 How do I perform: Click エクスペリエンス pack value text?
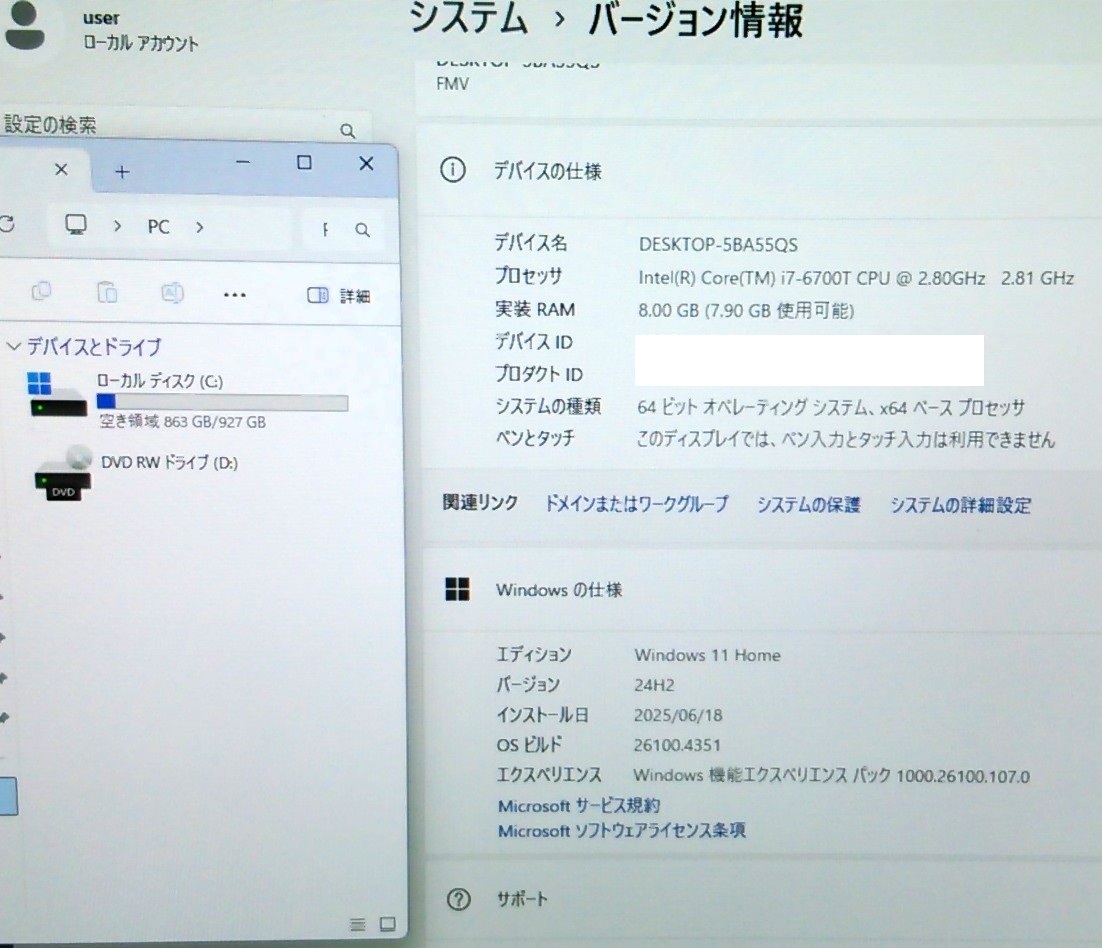(831, 776)
